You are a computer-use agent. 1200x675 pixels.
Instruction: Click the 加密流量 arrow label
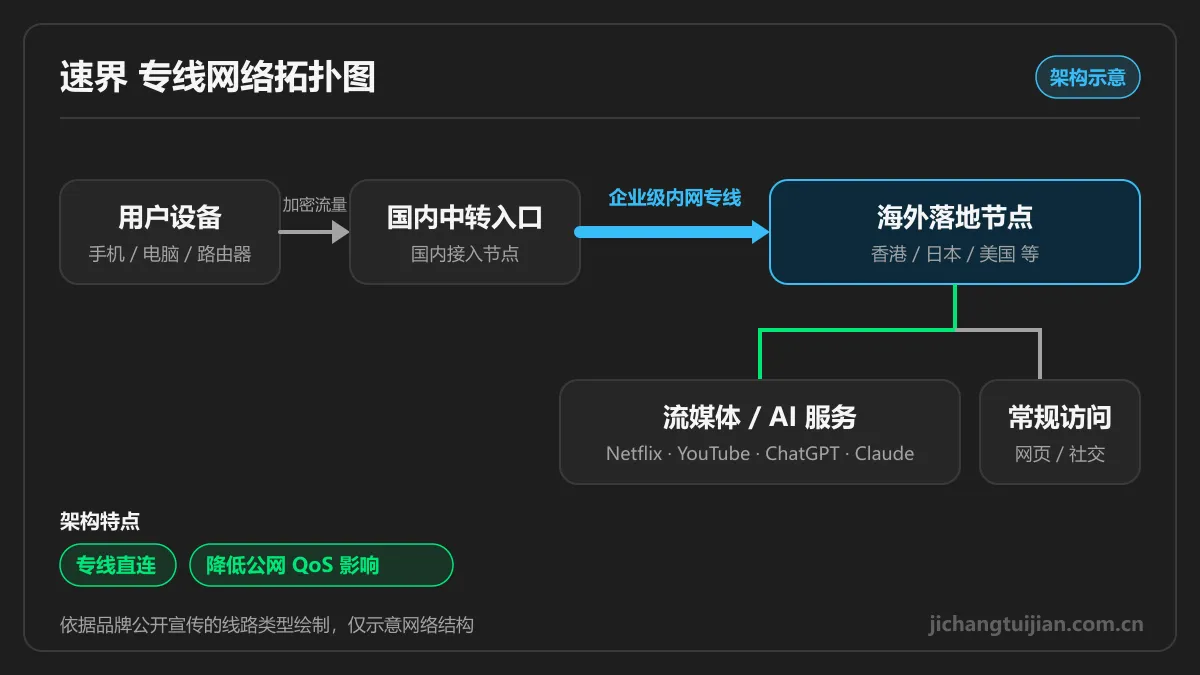point(314,205)
